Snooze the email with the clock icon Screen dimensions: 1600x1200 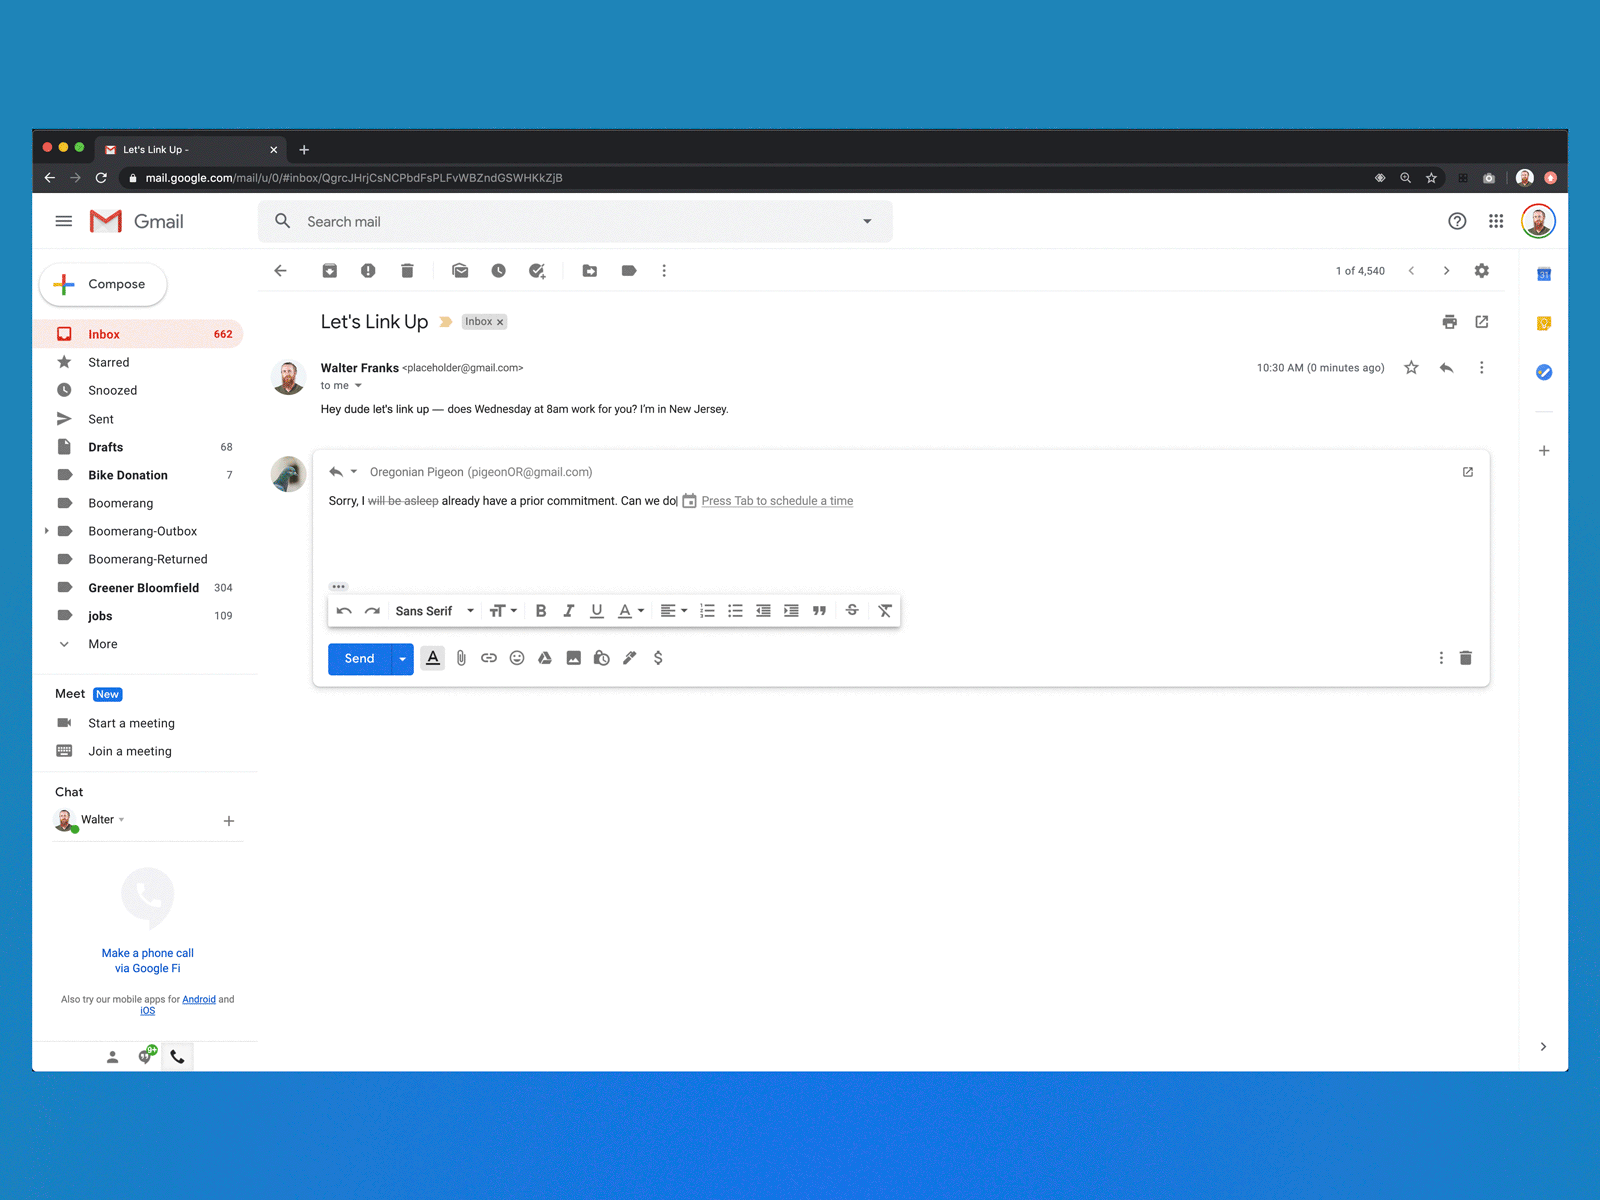pyautogui.click(x=500, y=270)
